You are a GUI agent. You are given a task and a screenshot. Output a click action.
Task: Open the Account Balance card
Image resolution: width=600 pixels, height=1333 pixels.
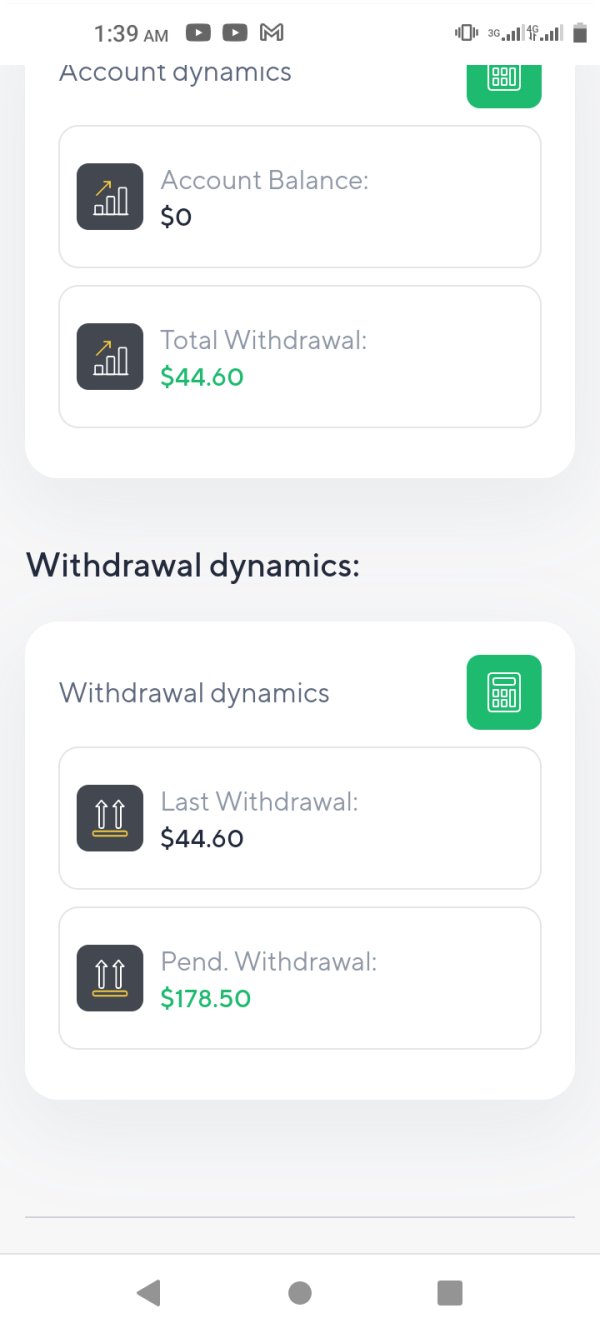click(x=300, y=197)
